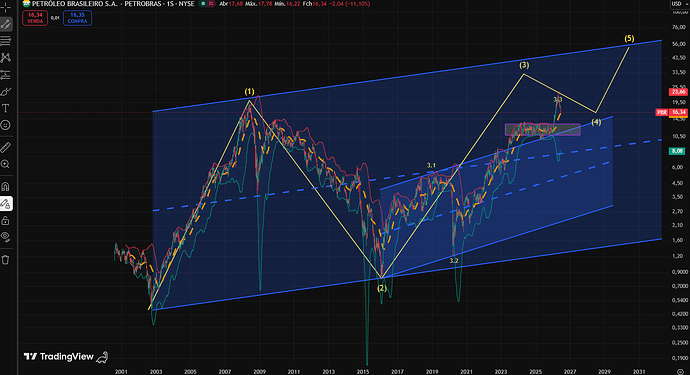The image size is (690, 375).
Task: Click the Petrobras symbol logo icon
Action: point(26,4)
